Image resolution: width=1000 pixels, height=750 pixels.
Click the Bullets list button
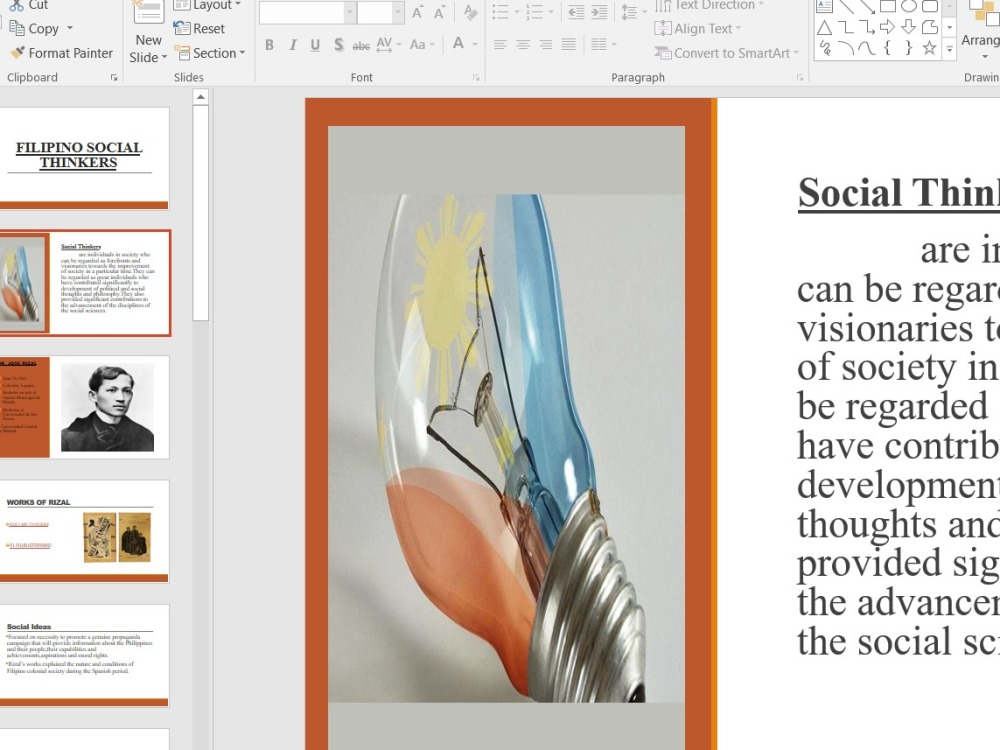click(501, 12)
